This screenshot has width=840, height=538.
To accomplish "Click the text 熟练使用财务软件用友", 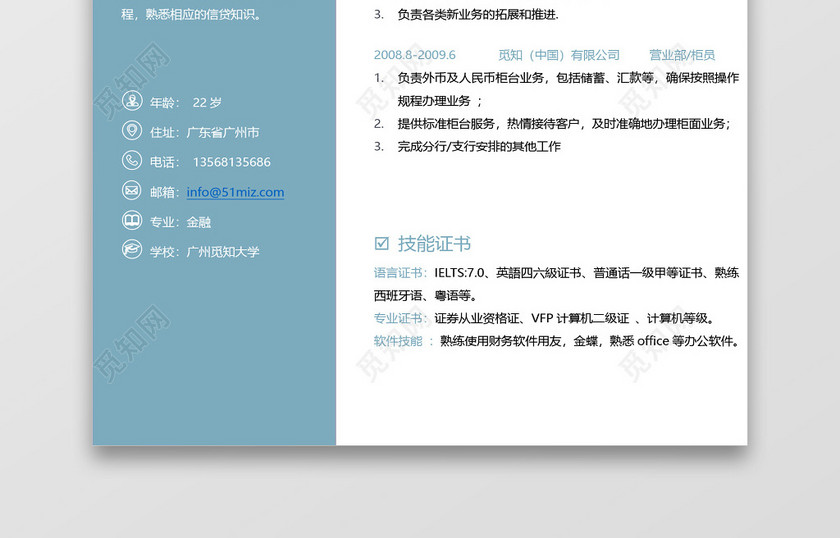I will pyautogui.click(x=500, y=341).
